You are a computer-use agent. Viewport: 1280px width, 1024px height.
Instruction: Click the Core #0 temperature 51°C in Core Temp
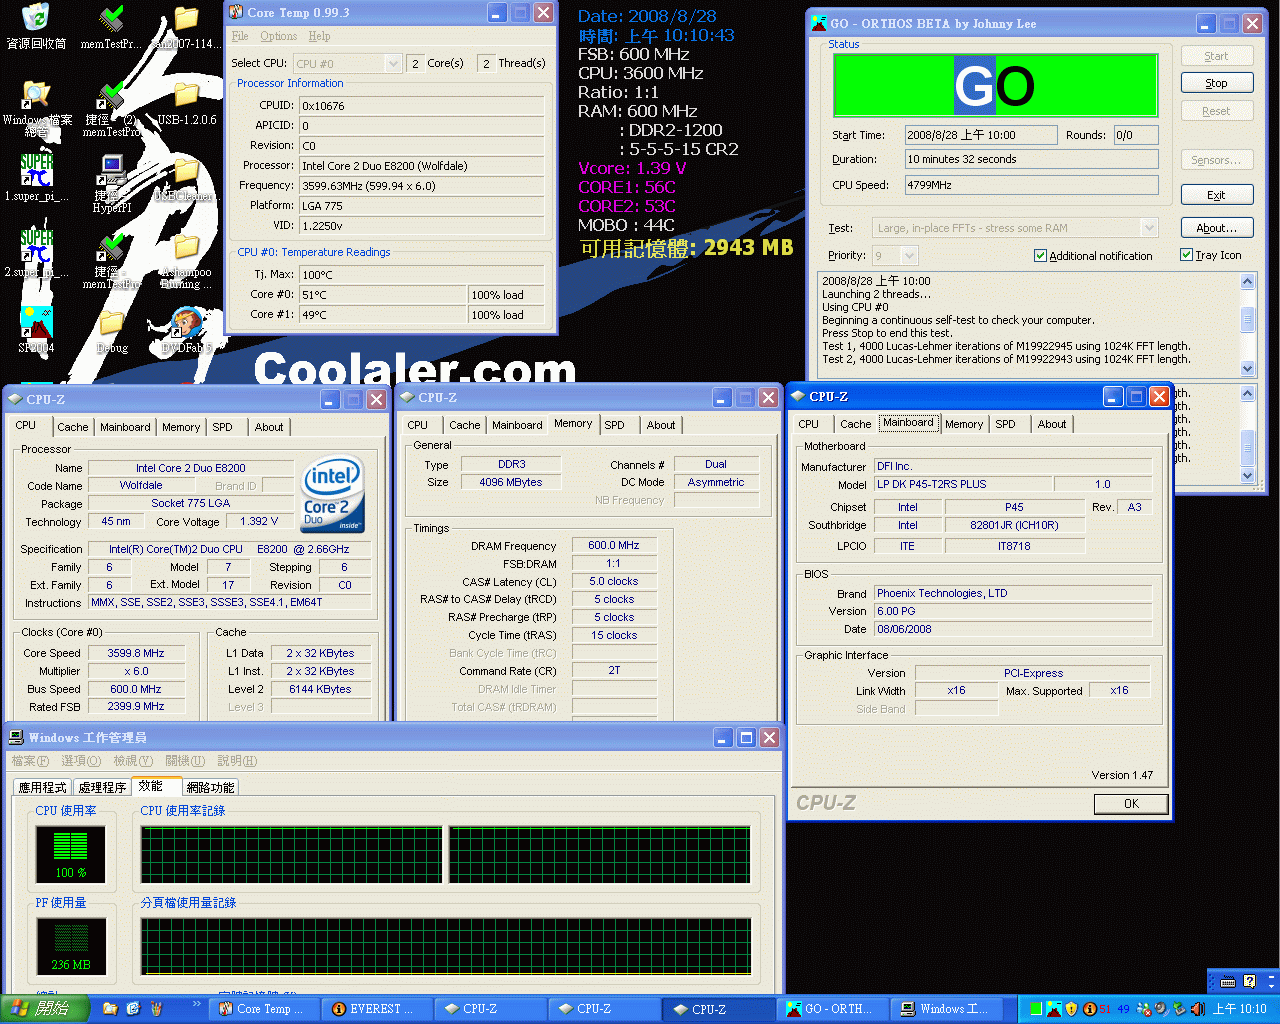[383, 295]
